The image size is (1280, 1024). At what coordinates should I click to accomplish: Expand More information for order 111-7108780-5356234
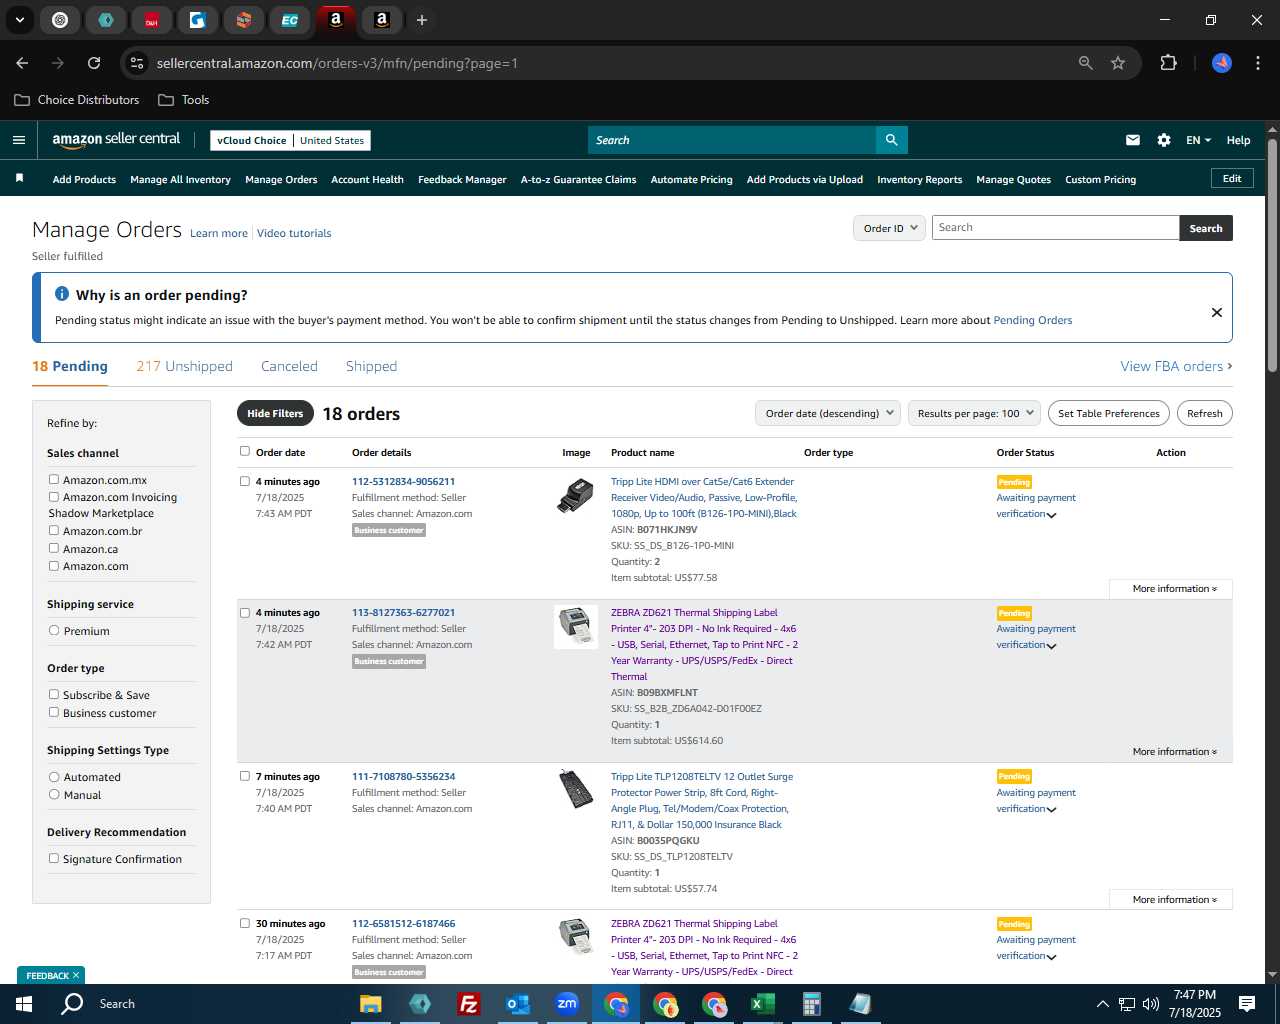(x=1171, y=900)
